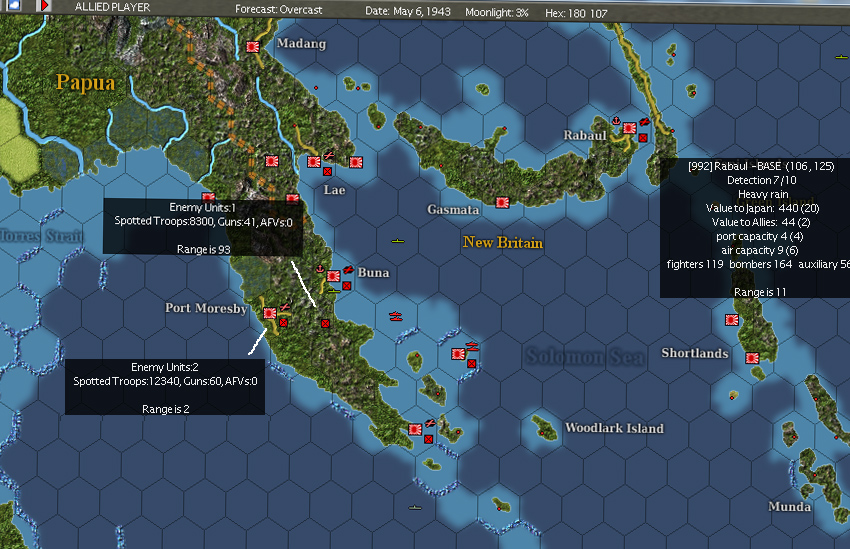The image size is (850, 549).
Task: Select land unit marker under Port Moresby airfield
Action: click(283, 322)
